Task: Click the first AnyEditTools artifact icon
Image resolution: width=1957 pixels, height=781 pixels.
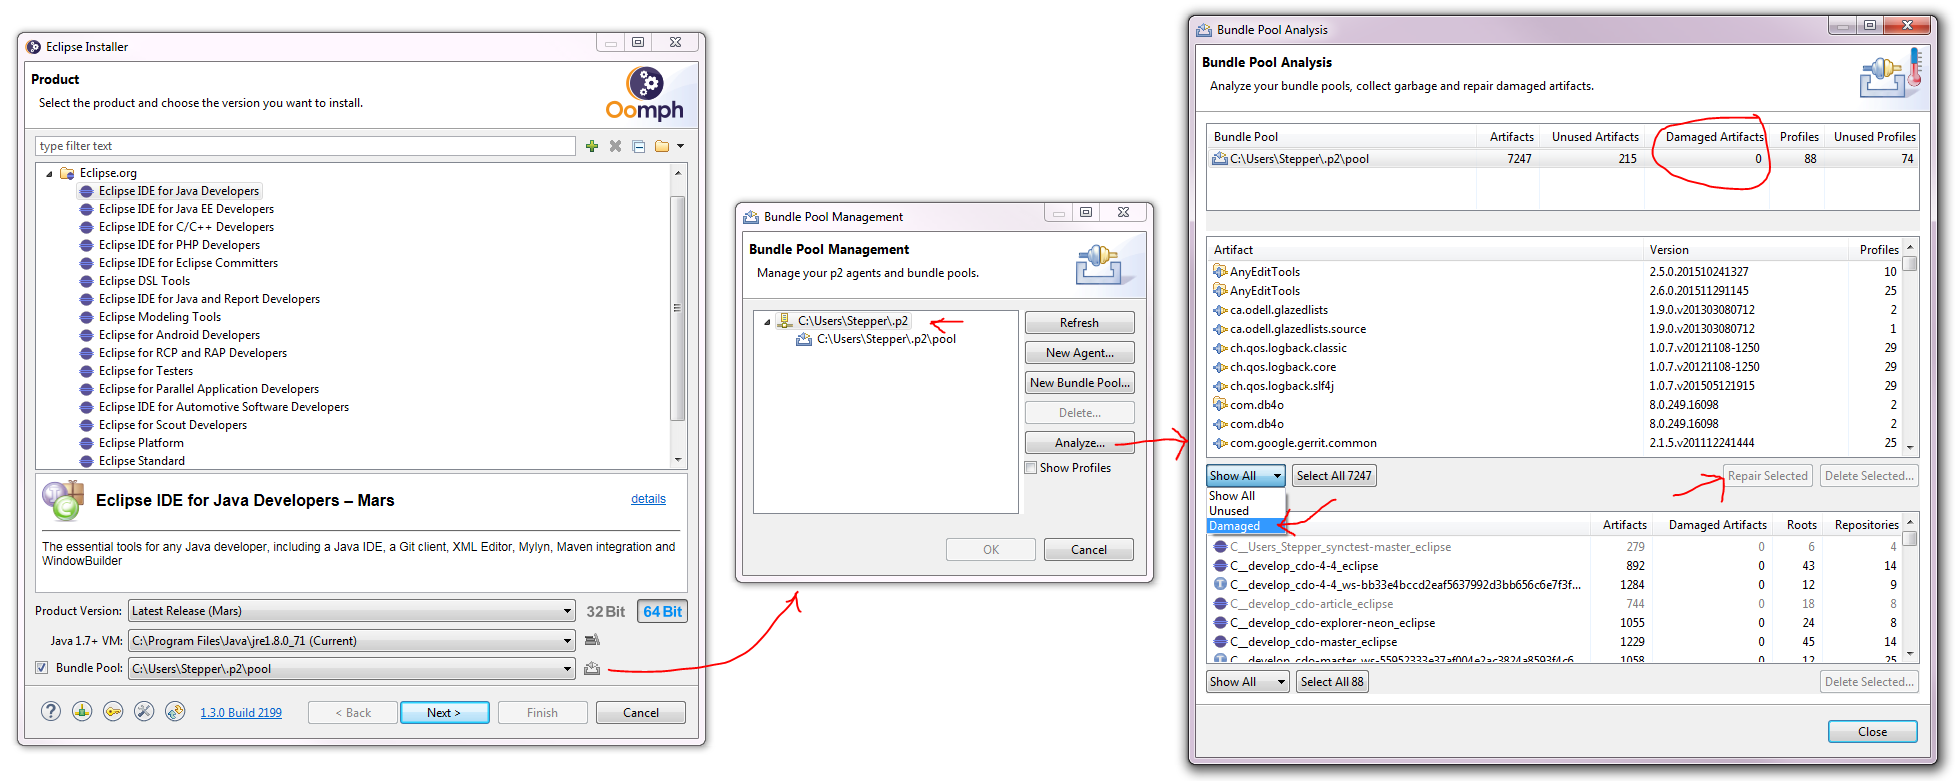Action: pos(1220,271)
